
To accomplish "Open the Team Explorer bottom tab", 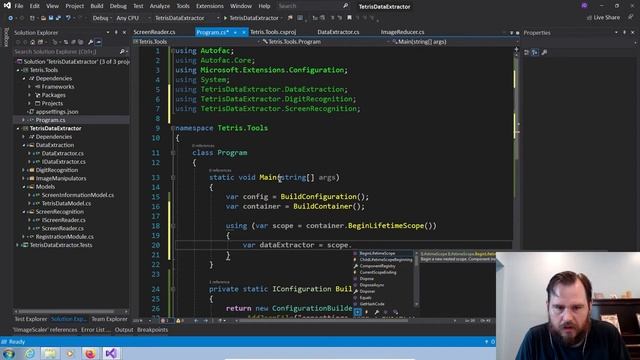I will tap(109, 319).
